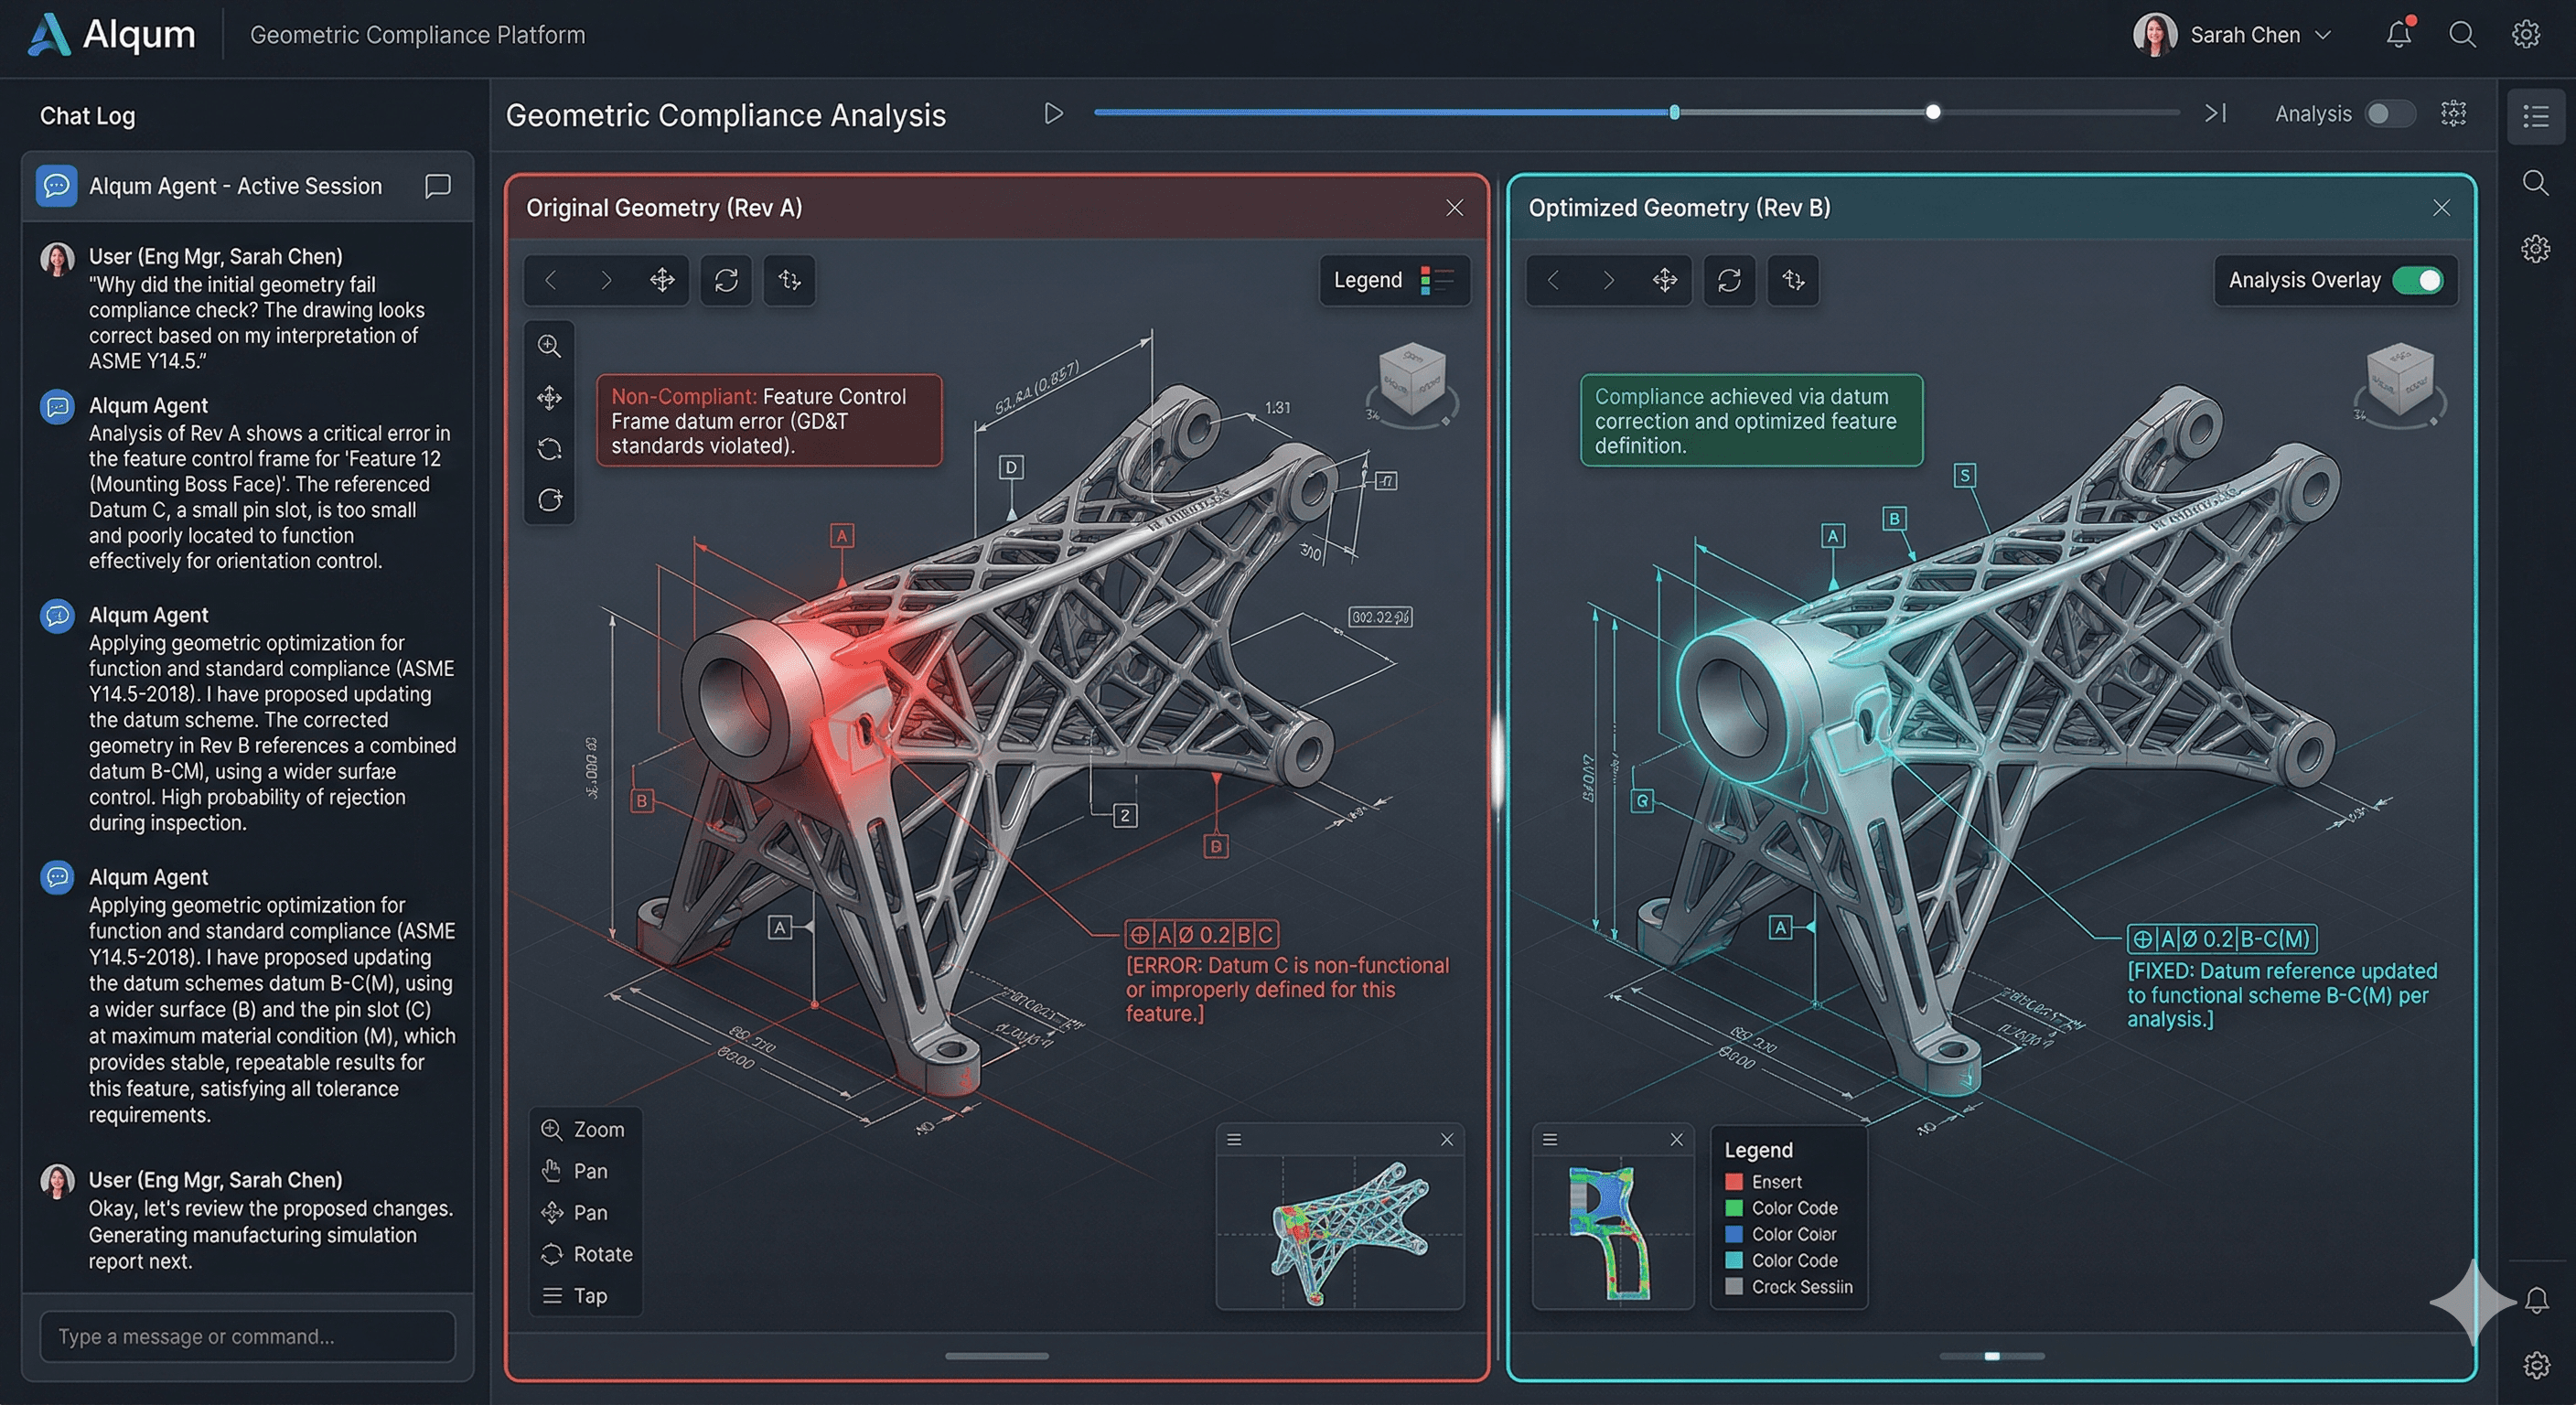Click the forward navigation chevron in Rev A panel
Image resolution: width=2576 pixels, height=1405 pixels.
606,281
